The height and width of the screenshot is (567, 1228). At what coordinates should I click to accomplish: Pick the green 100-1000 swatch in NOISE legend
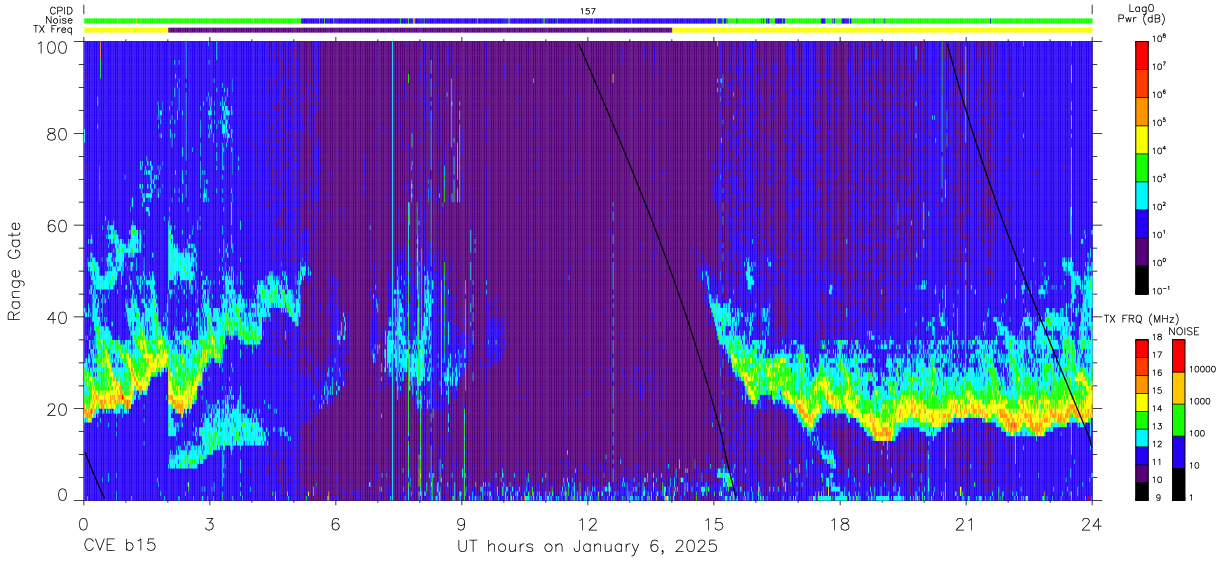click(1179, 420)
